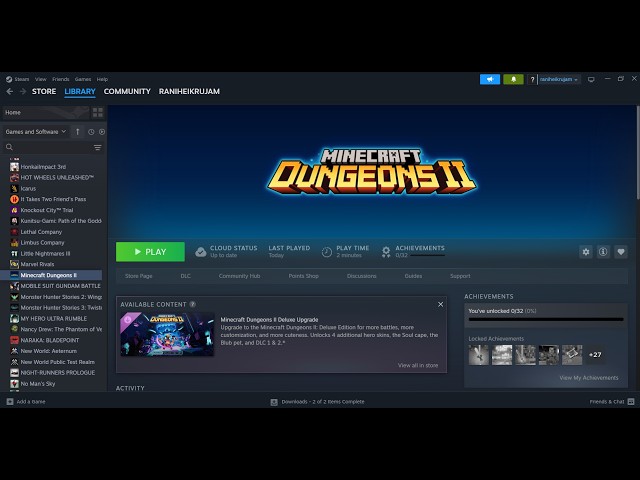
Task: Click the +27 more locked achievements
Action: 595,355
